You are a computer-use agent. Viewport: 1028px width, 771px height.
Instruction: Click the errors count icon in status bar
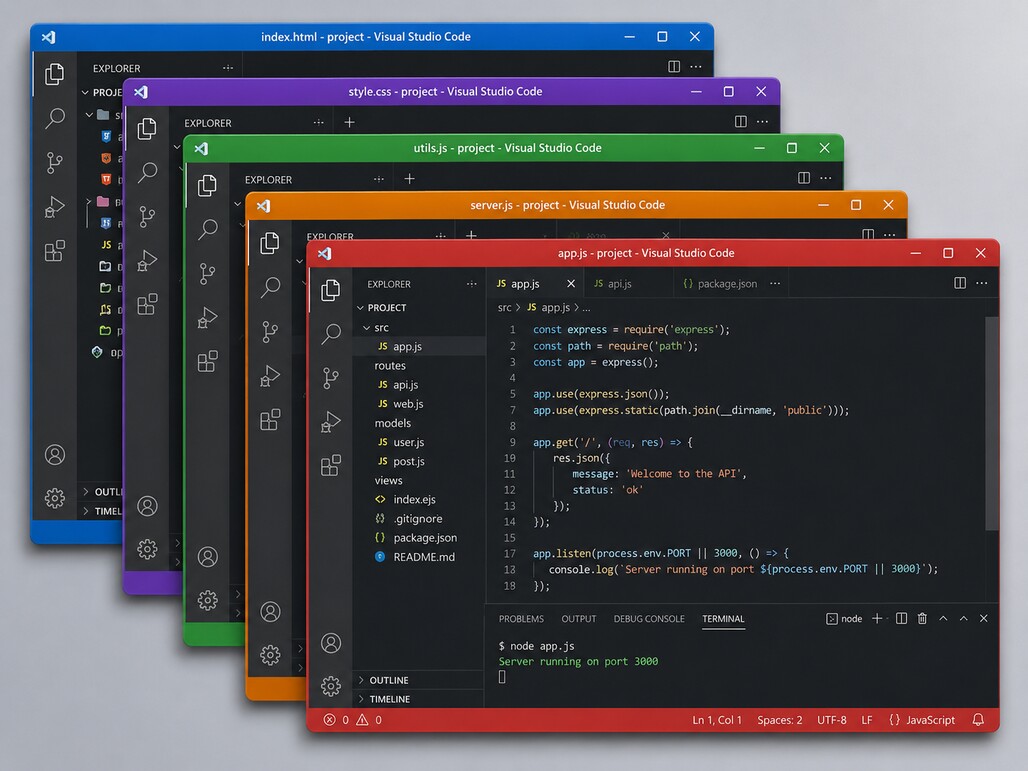pyautogui.click(x=330, y=720)
